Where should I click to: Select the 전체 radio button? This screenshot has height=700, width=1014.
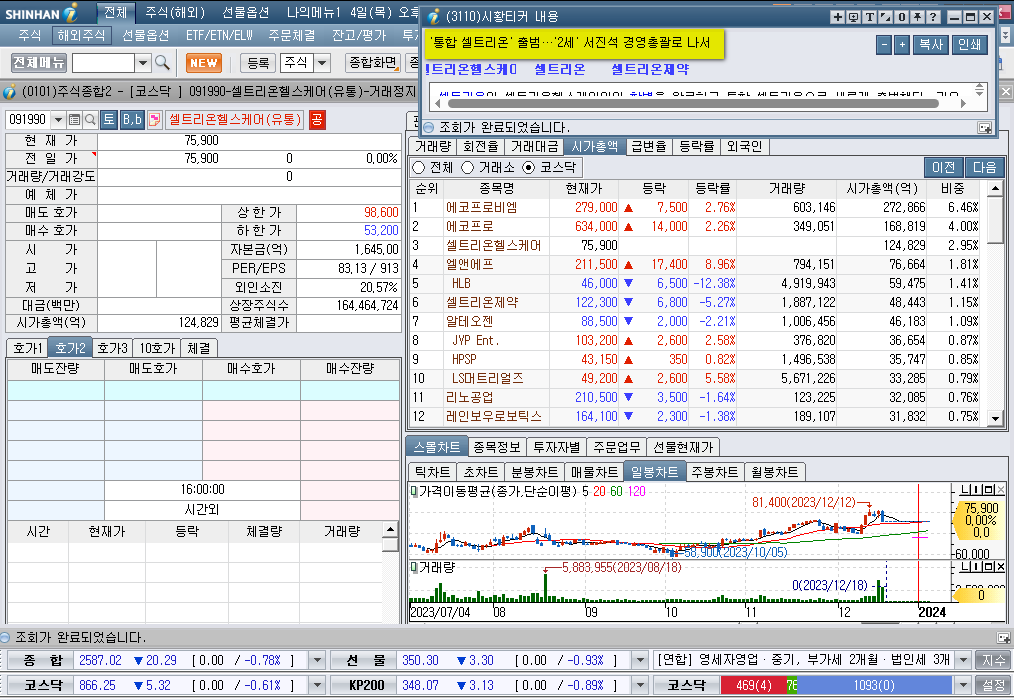[x=418, y=168]
